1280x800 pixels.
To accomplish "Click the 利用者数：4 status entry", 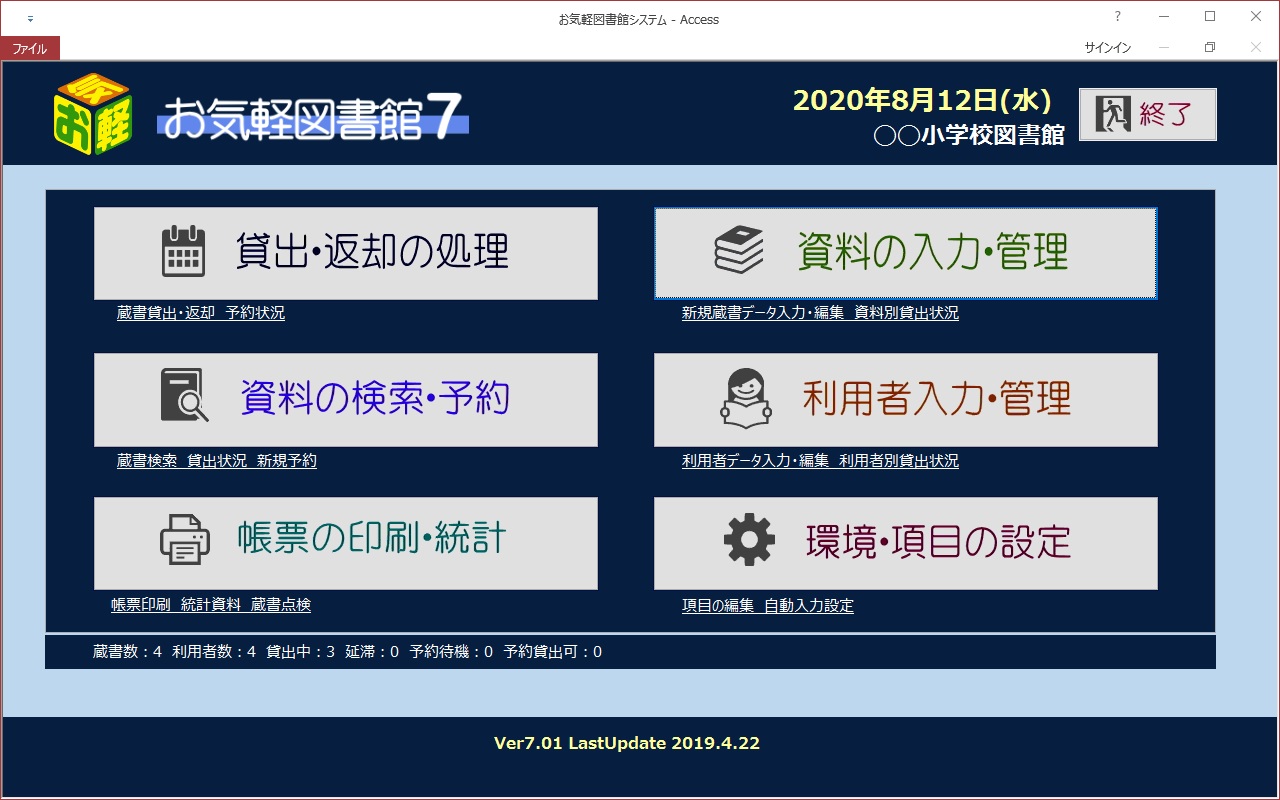I will [214, 652].
